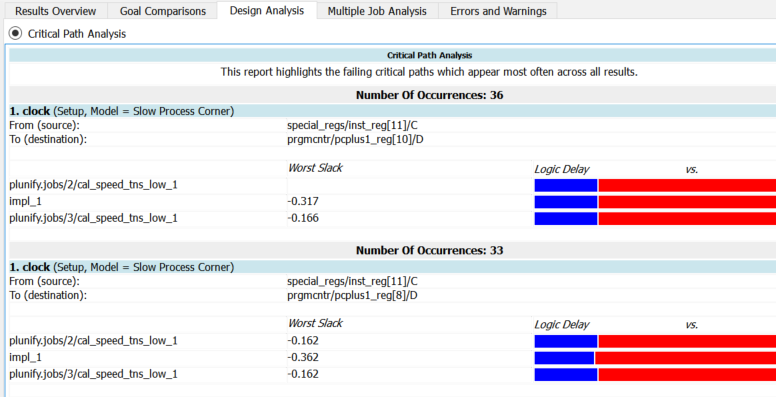Click the first Worst Slack column header
The image size is (776, 397).
click(315, 168)
